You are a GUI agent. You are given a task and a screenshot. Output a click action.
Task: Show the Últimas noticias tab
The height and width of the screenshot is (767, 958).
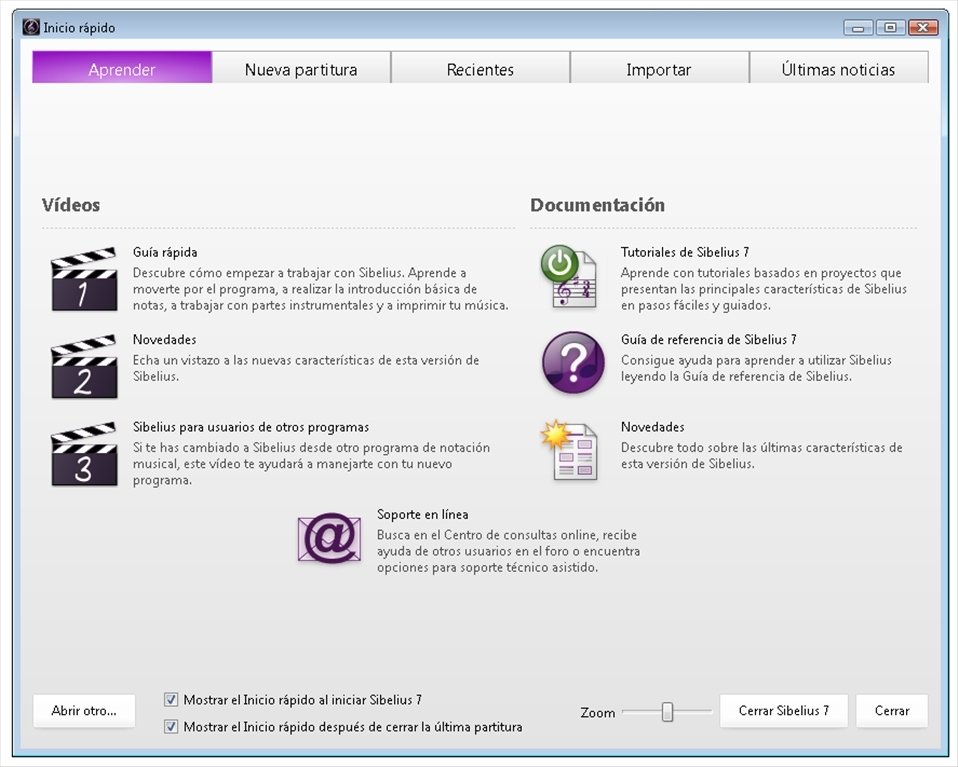[x=838, y=67]
